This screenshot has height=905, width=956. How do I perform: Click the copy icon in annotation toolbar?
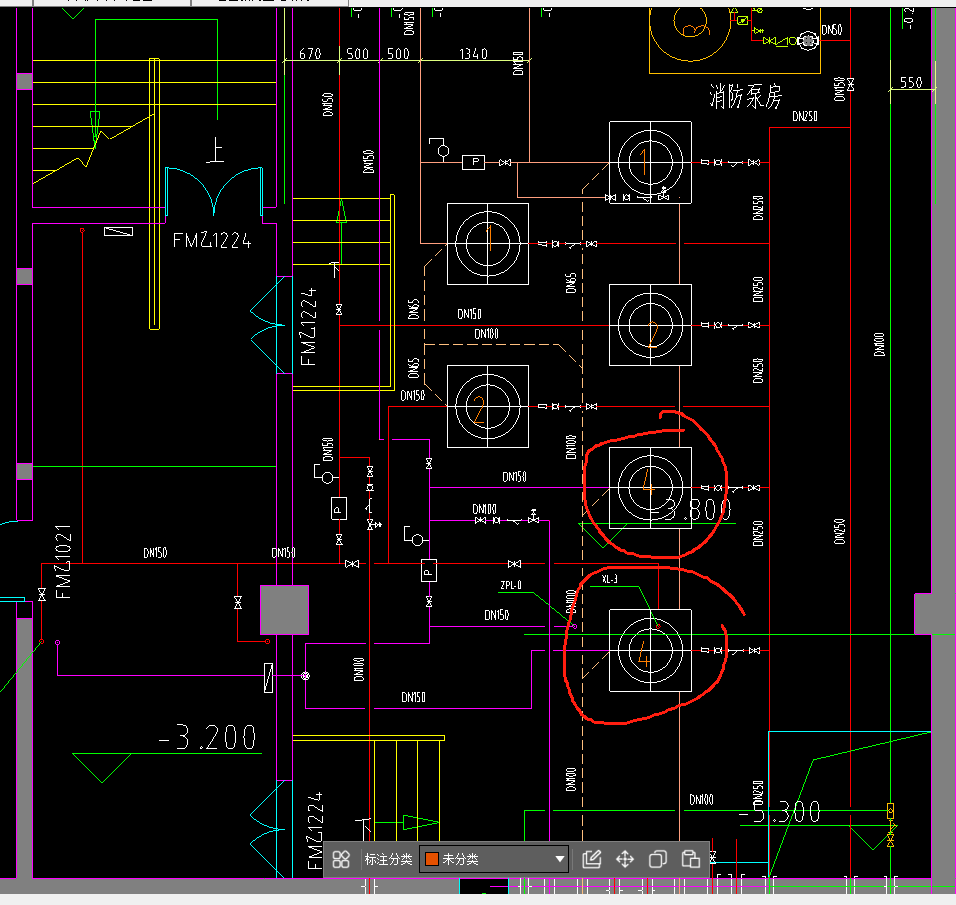658,859
